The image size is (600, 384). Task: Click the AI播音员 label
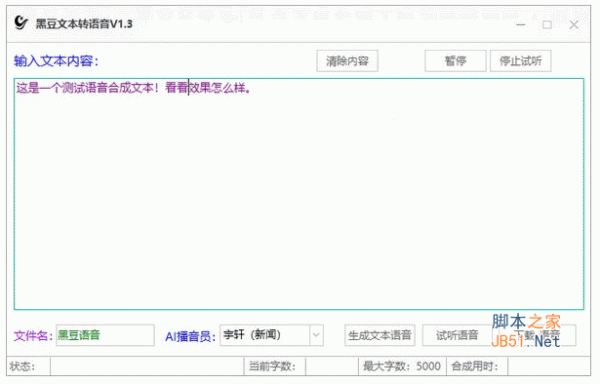click(191, 337)
